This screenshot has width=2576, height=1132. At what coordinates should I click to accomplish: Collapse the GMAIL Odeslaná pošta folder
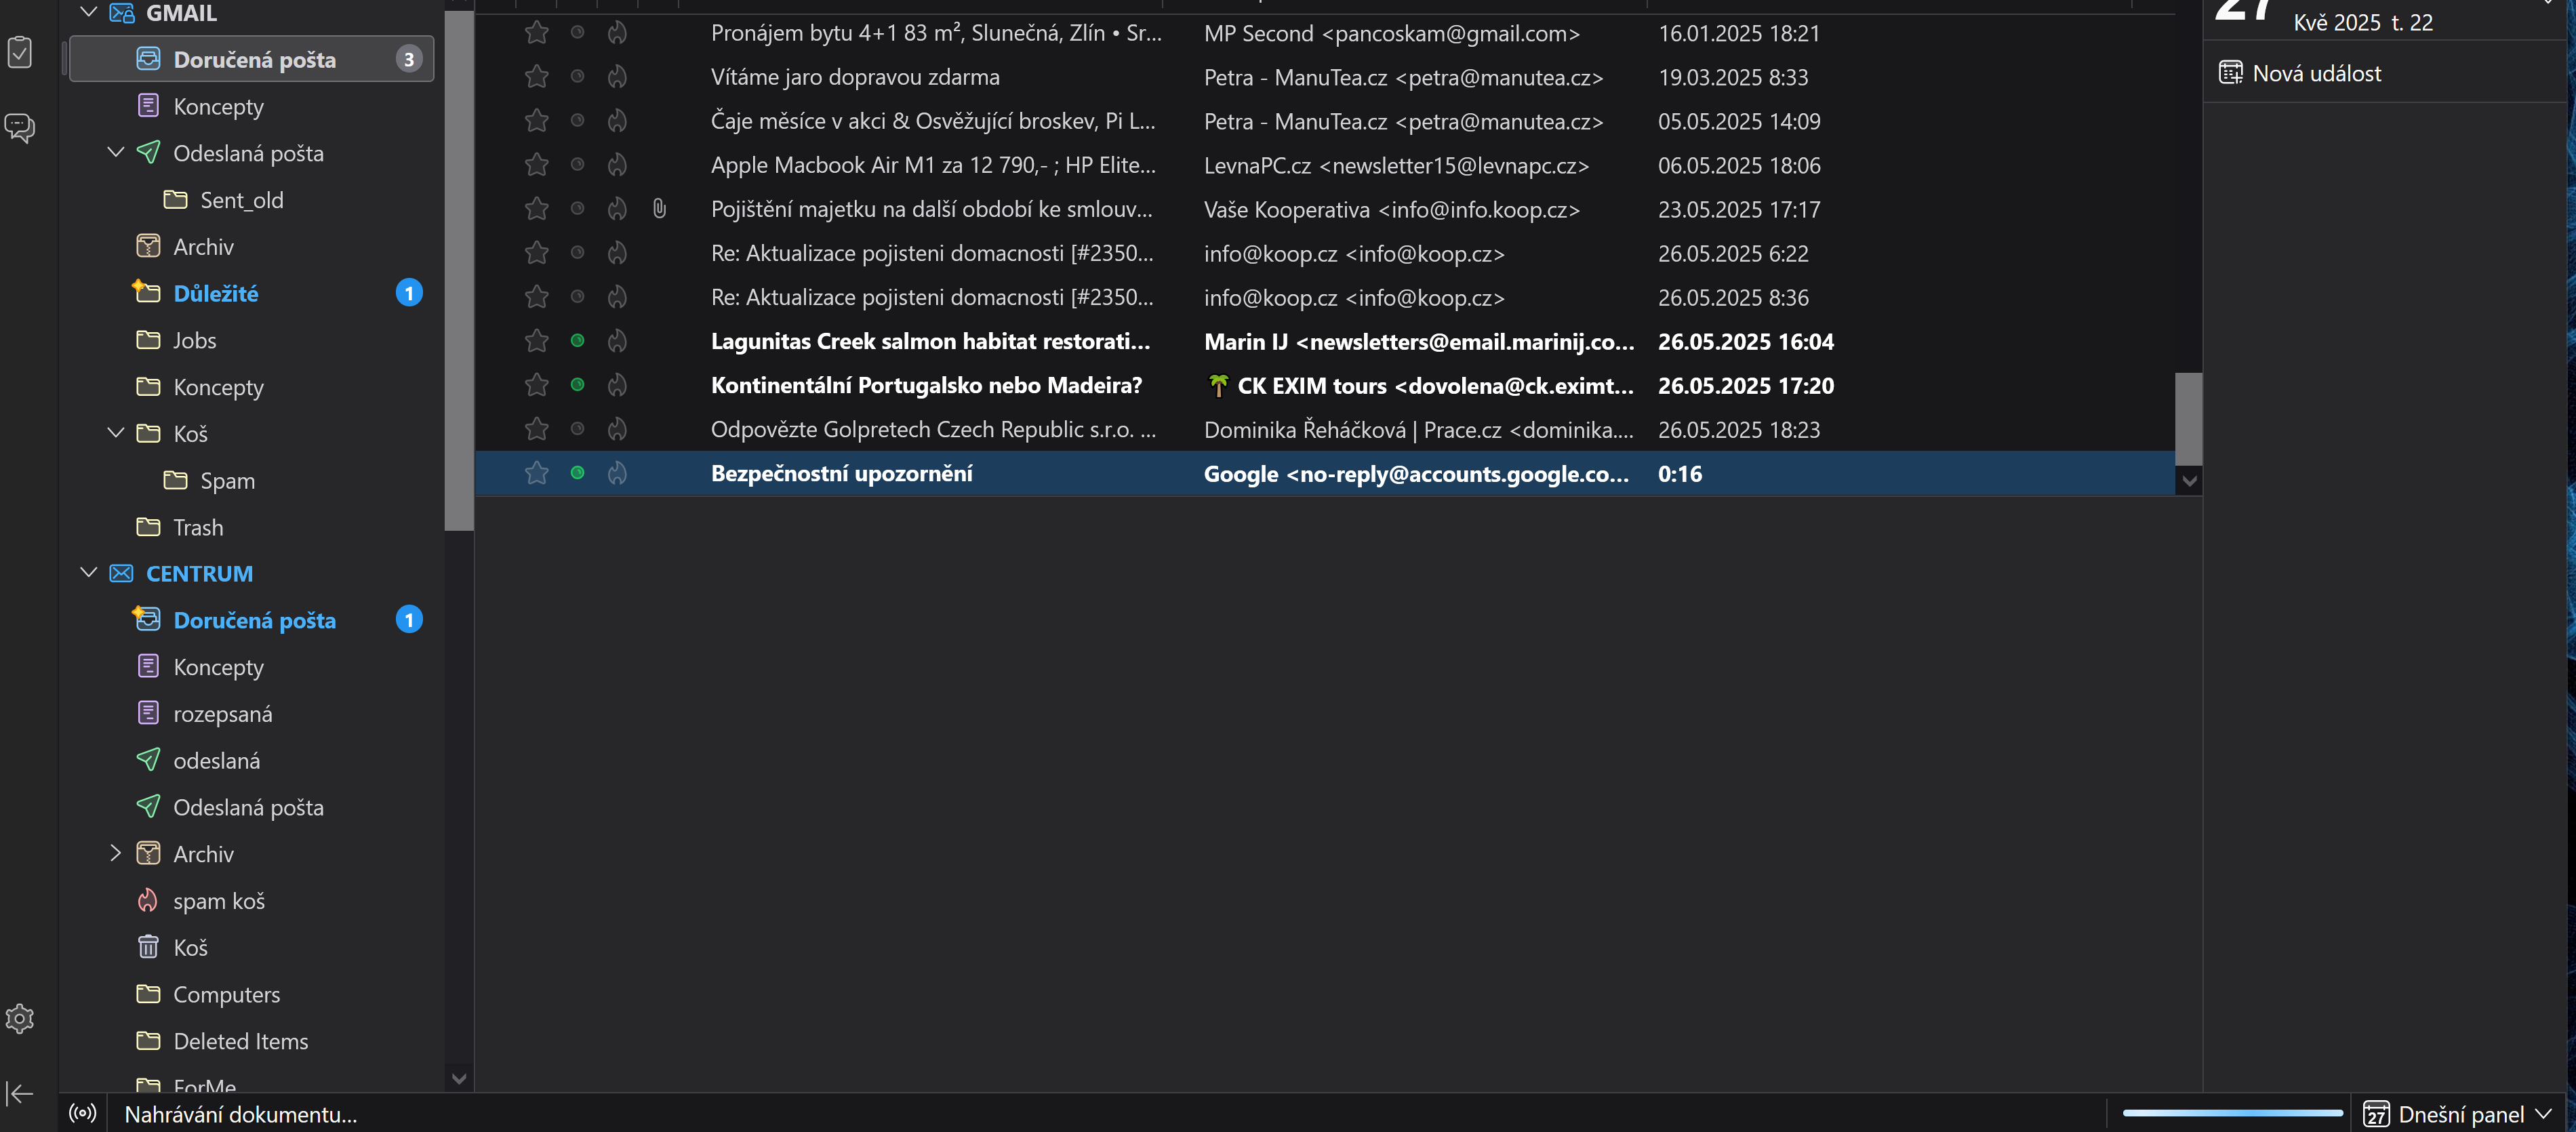(x=116, y=152)
